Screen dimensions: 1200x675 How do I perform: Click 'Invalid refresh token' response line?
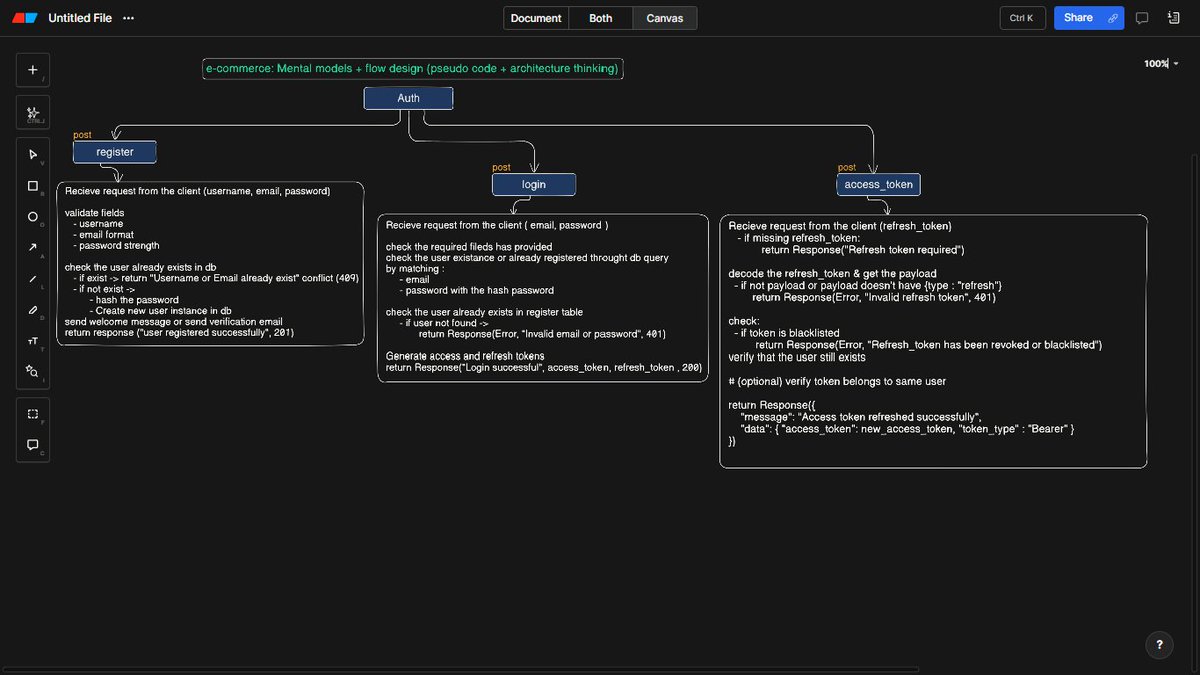[874, 297]
